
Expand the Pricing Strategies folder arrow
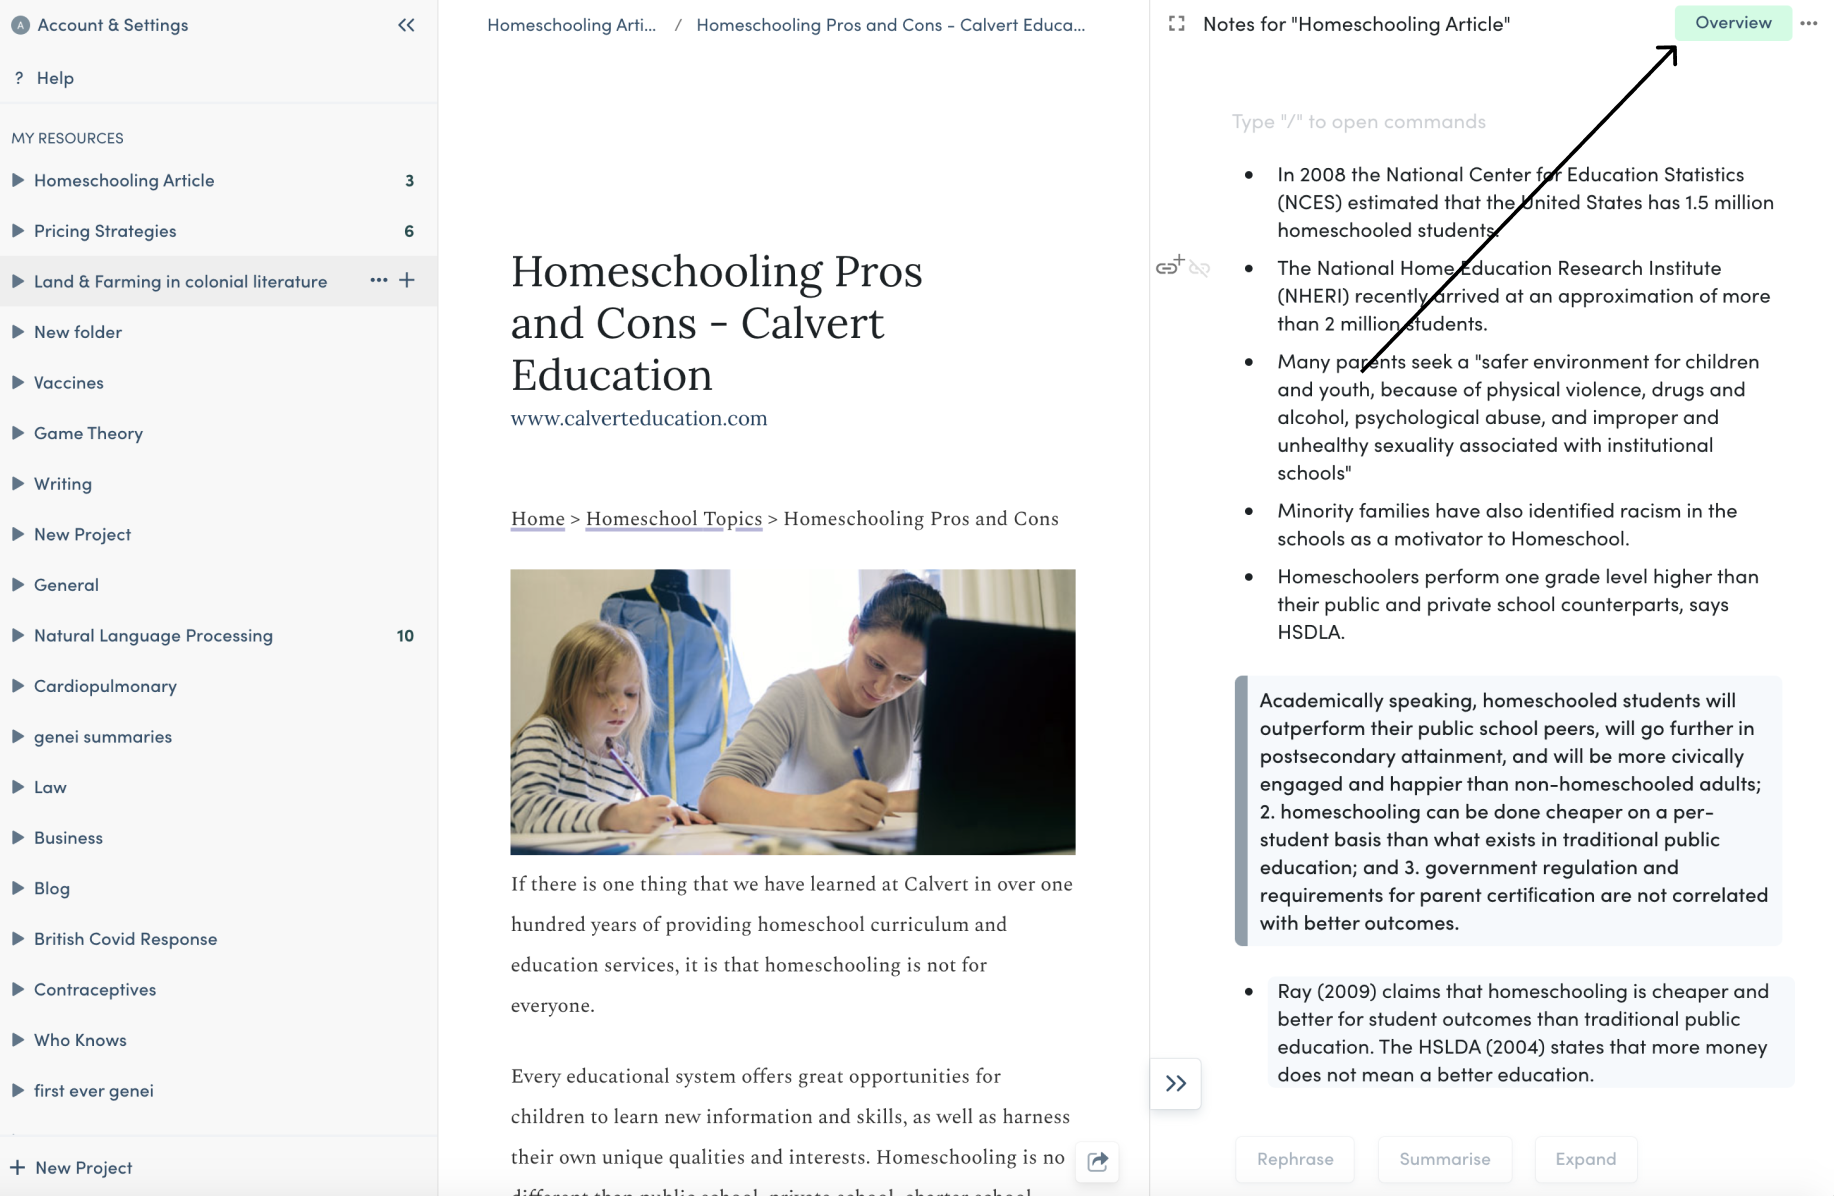[x=18, y=231]
